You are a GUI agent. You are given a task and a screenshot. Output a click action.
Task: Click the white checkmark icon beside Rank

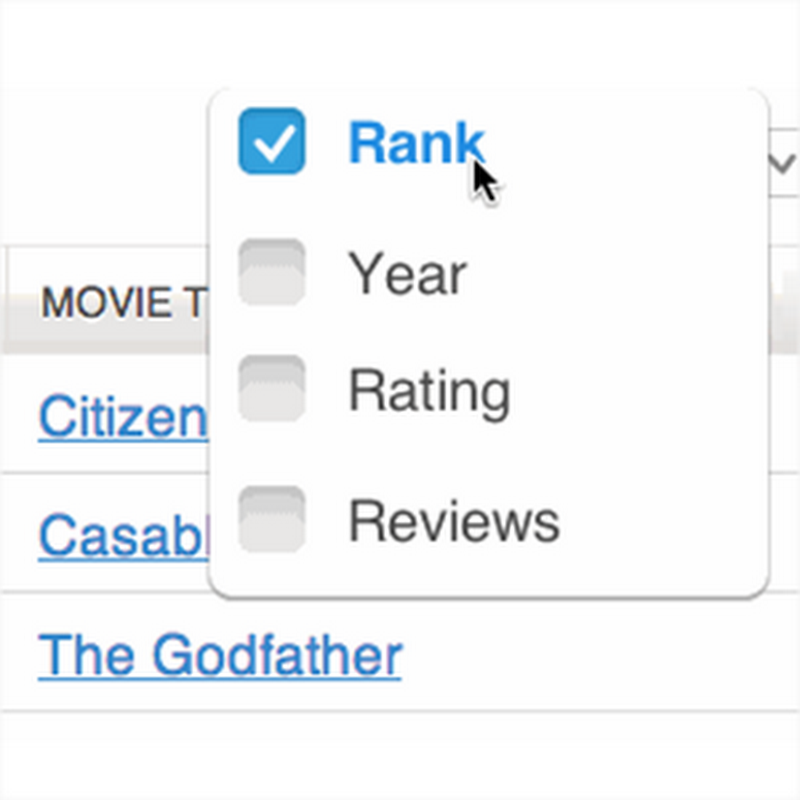(x=271, y=142)
